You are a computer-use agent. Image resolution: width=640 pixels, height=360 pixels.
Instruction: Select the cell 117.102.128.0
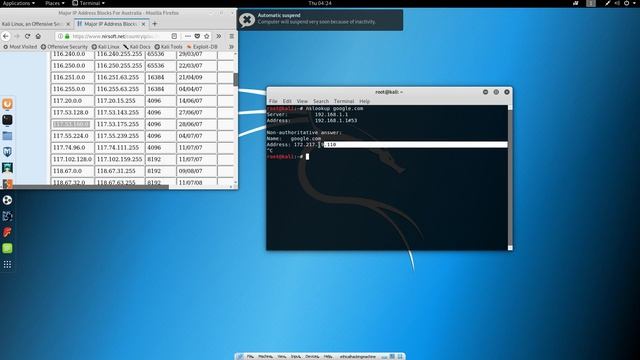click(x=72, y=159)
